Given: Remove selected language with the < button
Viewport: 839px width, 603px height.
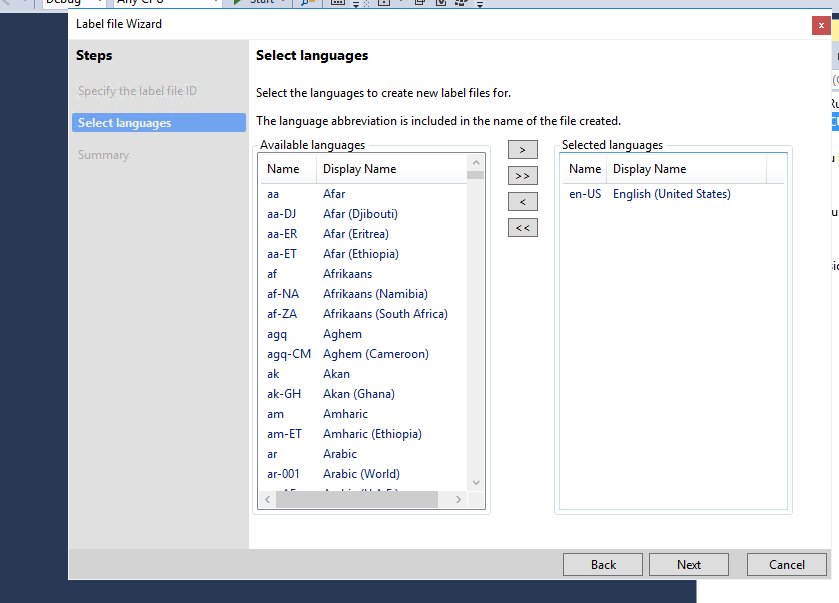Looking at the screenshot, I should coord(523,202).
